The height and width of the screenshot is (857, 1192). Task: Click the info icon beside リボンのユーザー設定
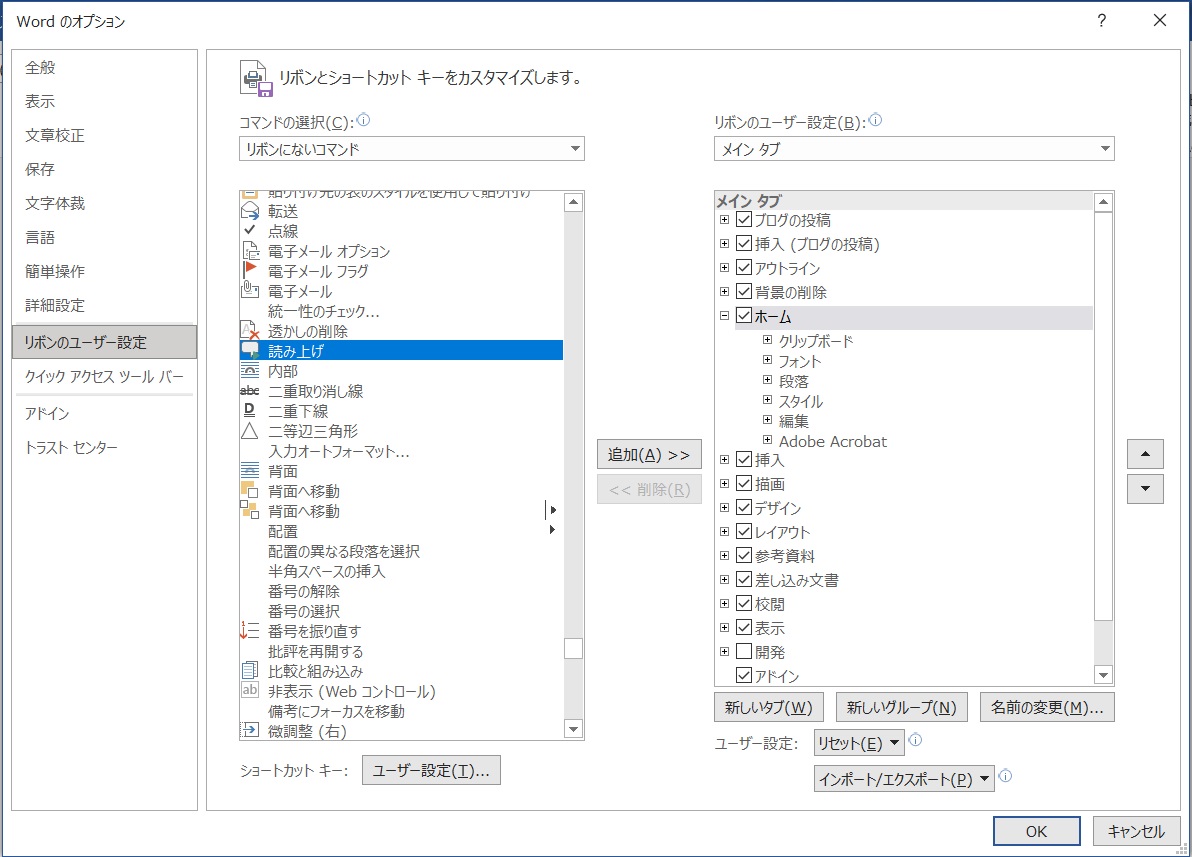[875, 119]
